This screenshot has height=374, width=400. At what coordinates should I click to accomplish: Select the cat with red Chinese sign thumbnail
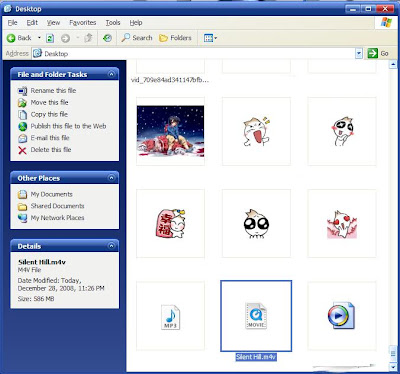pos(170,223)
